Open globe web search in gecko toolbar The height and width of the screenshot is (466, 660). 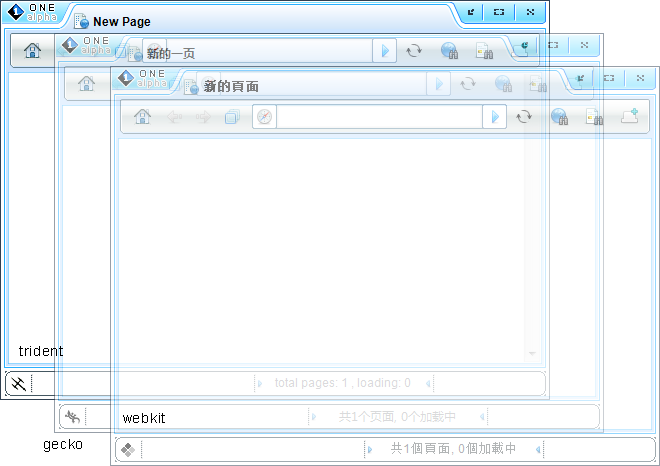coord(503,83)
